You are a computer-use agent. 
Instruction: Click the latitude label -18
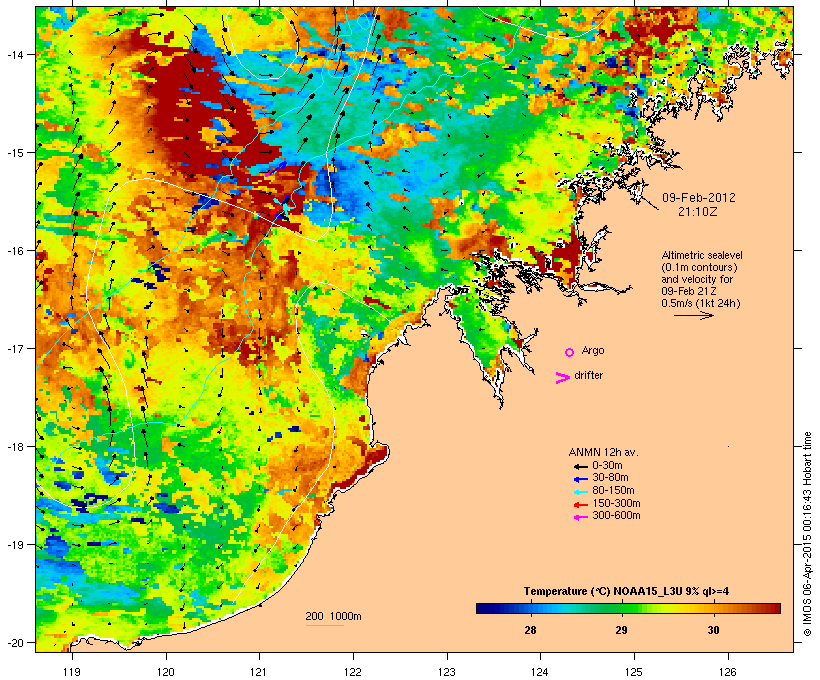coord(14,447)
